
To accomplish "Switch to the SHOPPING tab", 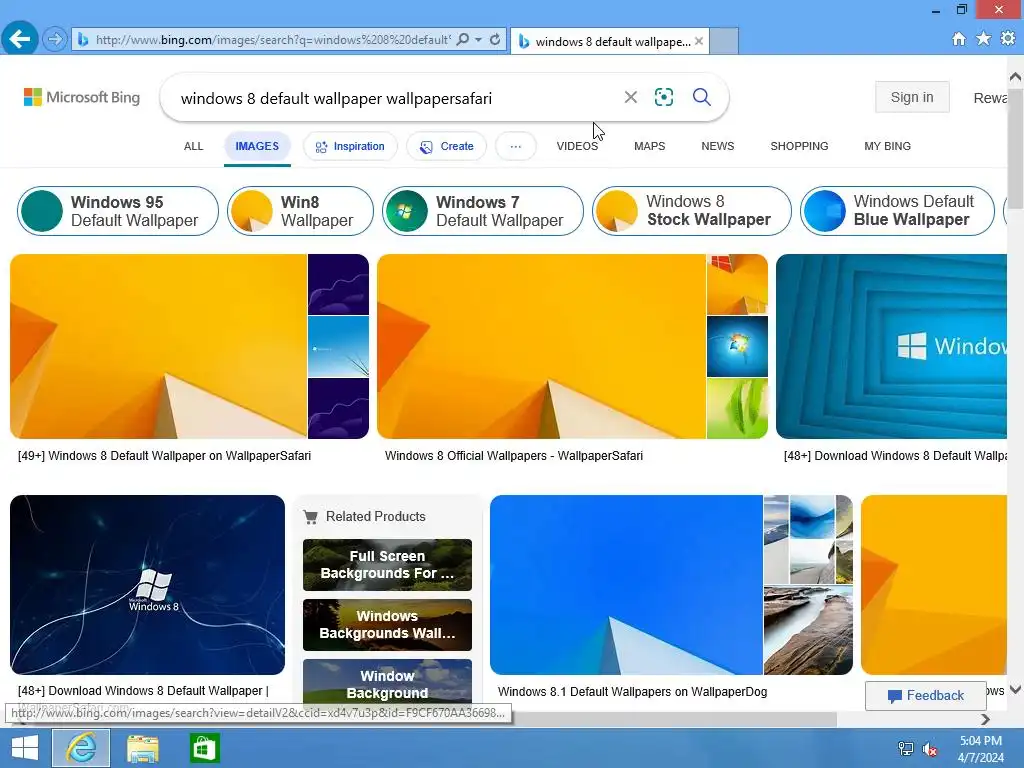I will point(799,146).
